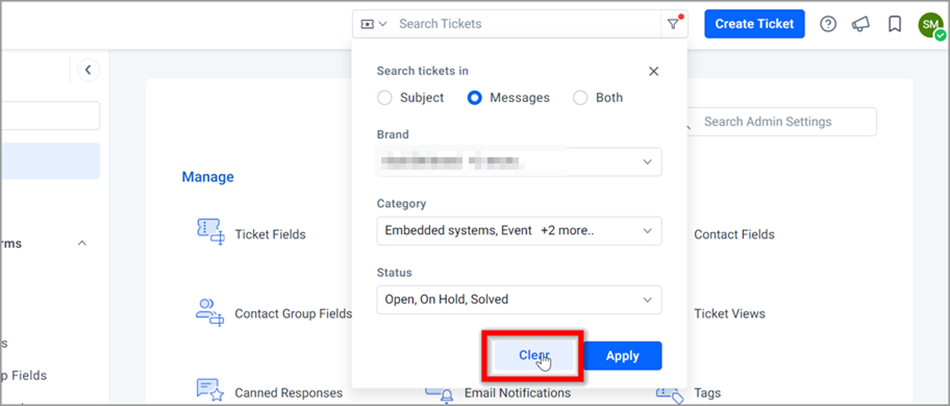Click the Create Ticket button
The image size is (950, 406).
click(754, 24)
